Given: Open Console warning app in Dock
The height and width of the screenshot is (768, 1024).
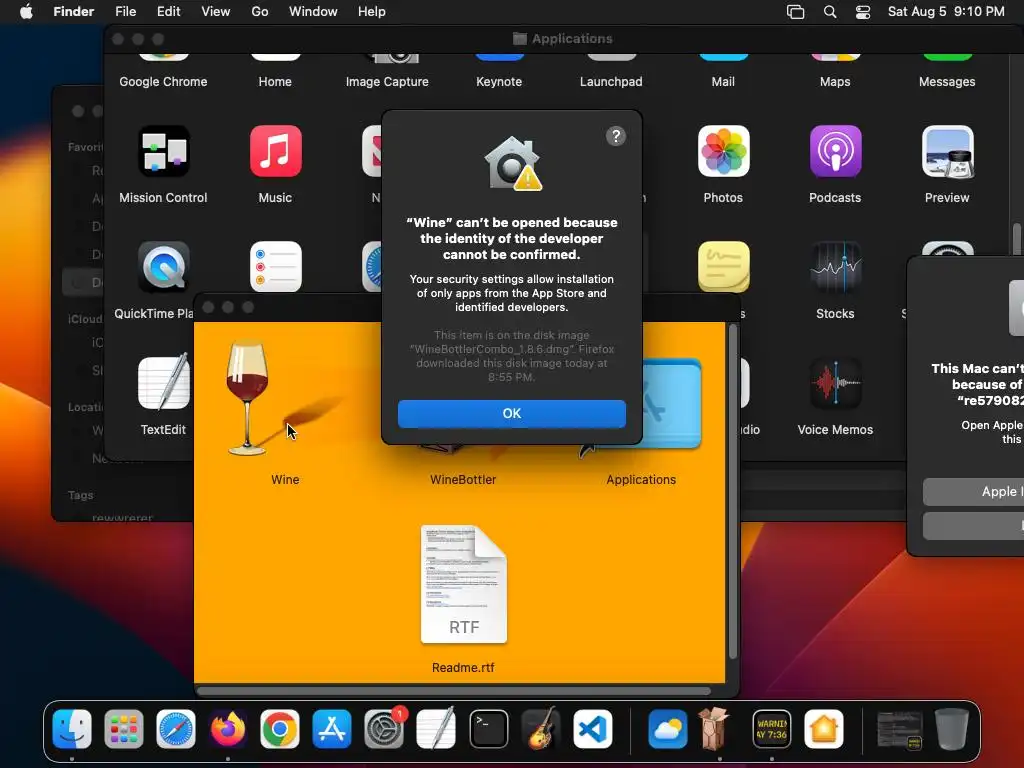Looking at the screenshot, I should pos(771,729).
